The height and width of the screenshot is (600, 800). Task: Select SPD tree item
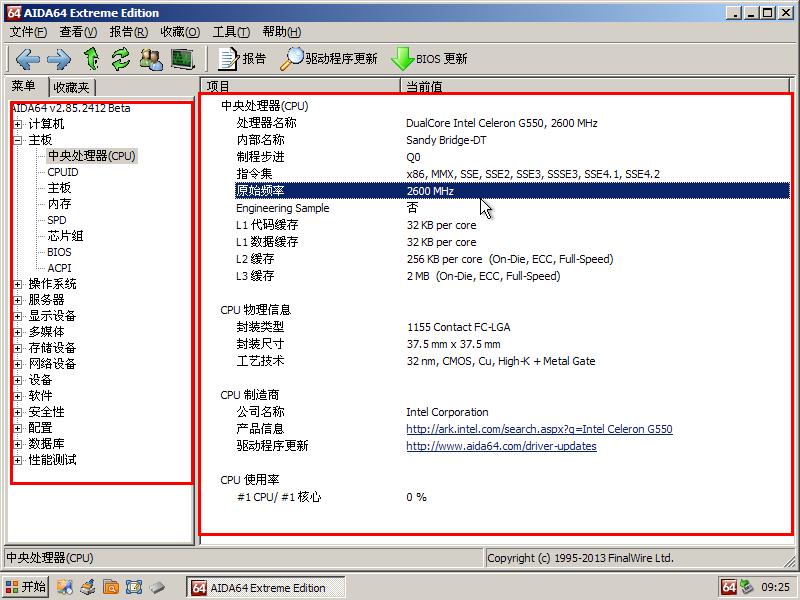(x=57, y=220)
